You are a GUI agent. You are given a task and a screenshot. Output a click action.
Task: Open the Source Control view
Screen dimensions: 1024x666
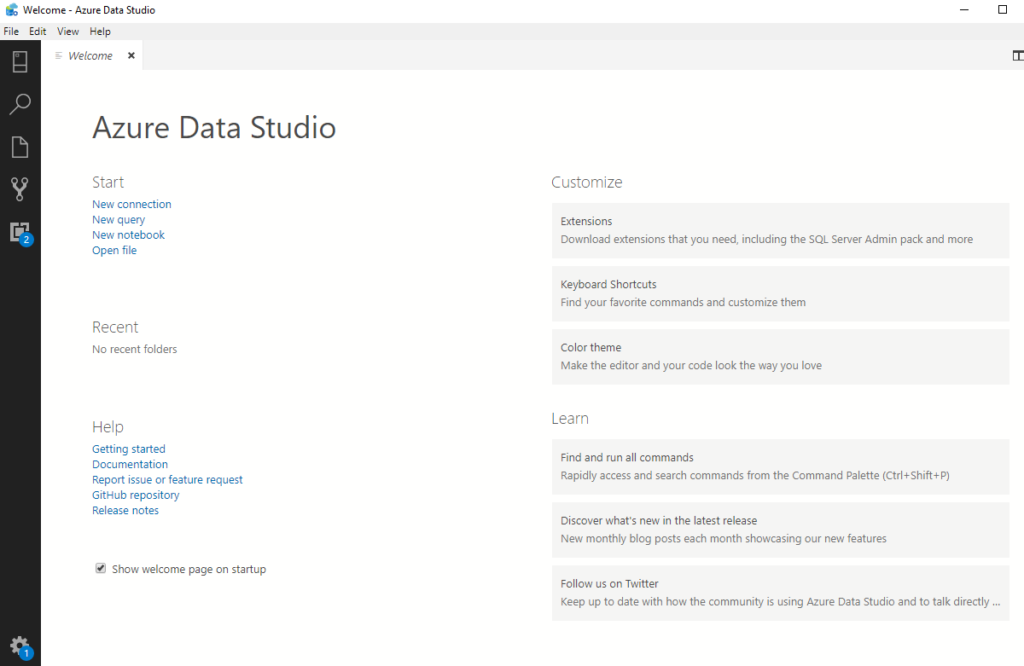tap(20, 188)
